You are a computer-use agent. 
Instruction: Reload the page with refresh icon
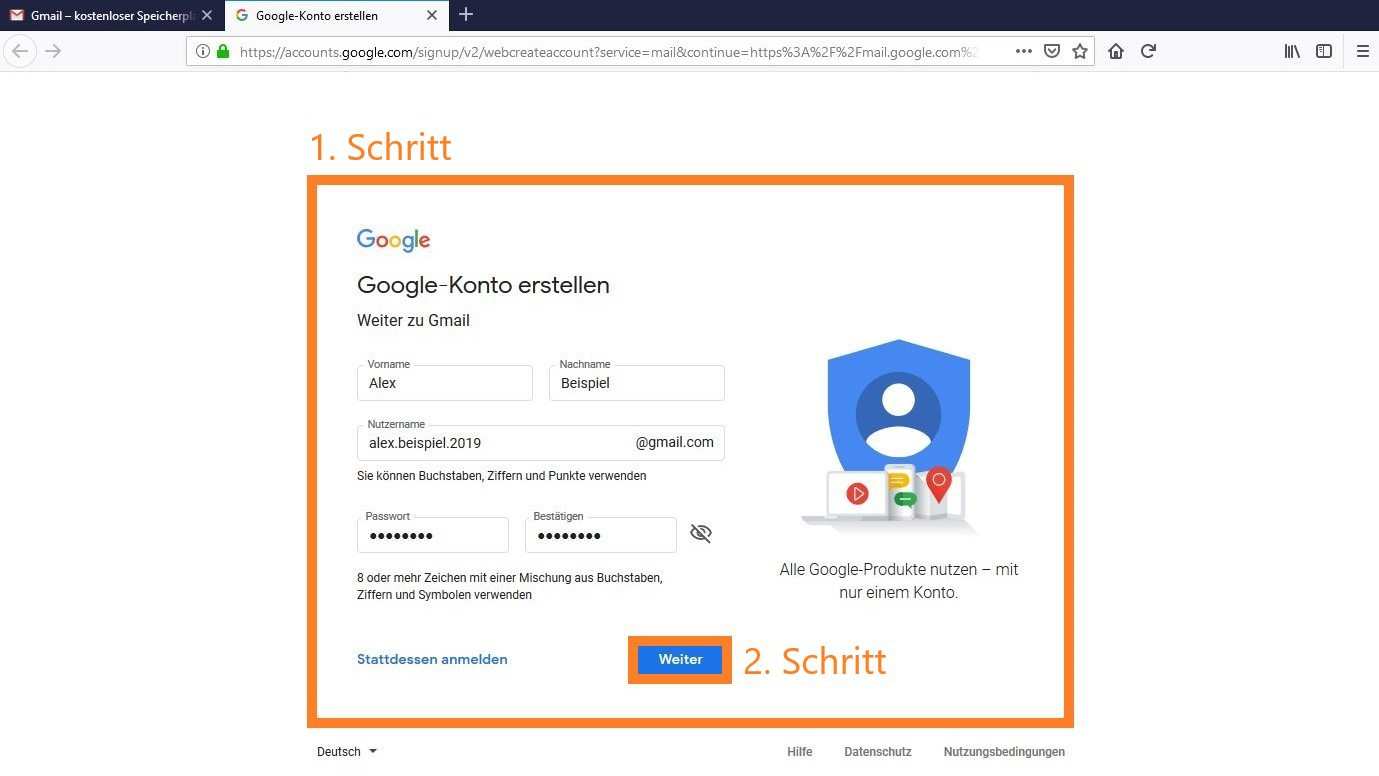coord(1148,51)
